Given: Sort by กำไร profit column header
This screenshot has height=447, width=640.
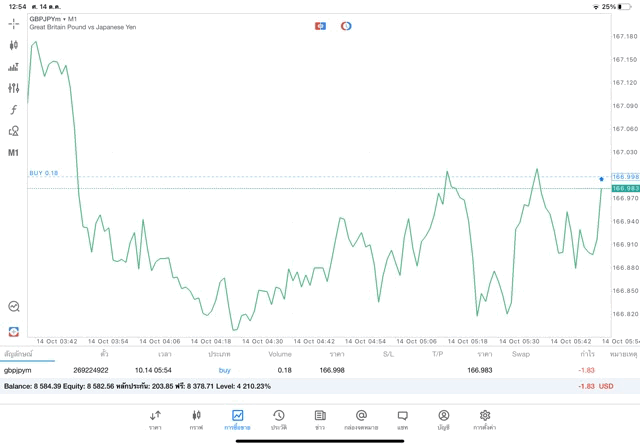Looking at the screenshot, I should 587,354.
